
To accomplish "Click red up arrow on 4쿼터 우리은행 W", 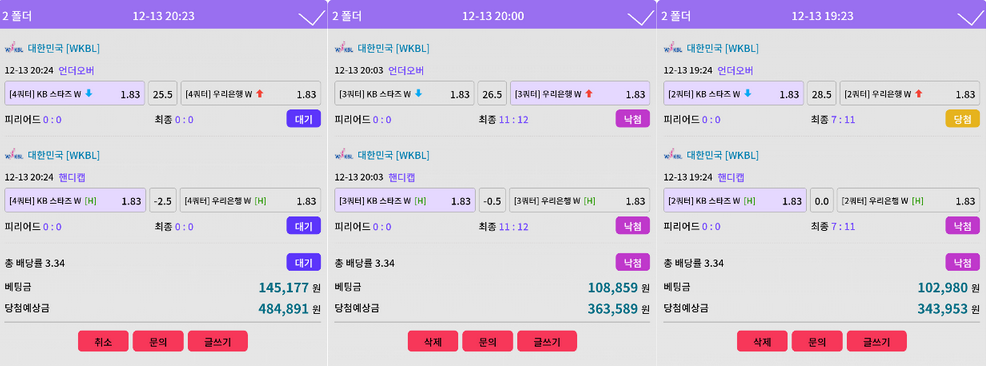I will click(x=259, y=94).
